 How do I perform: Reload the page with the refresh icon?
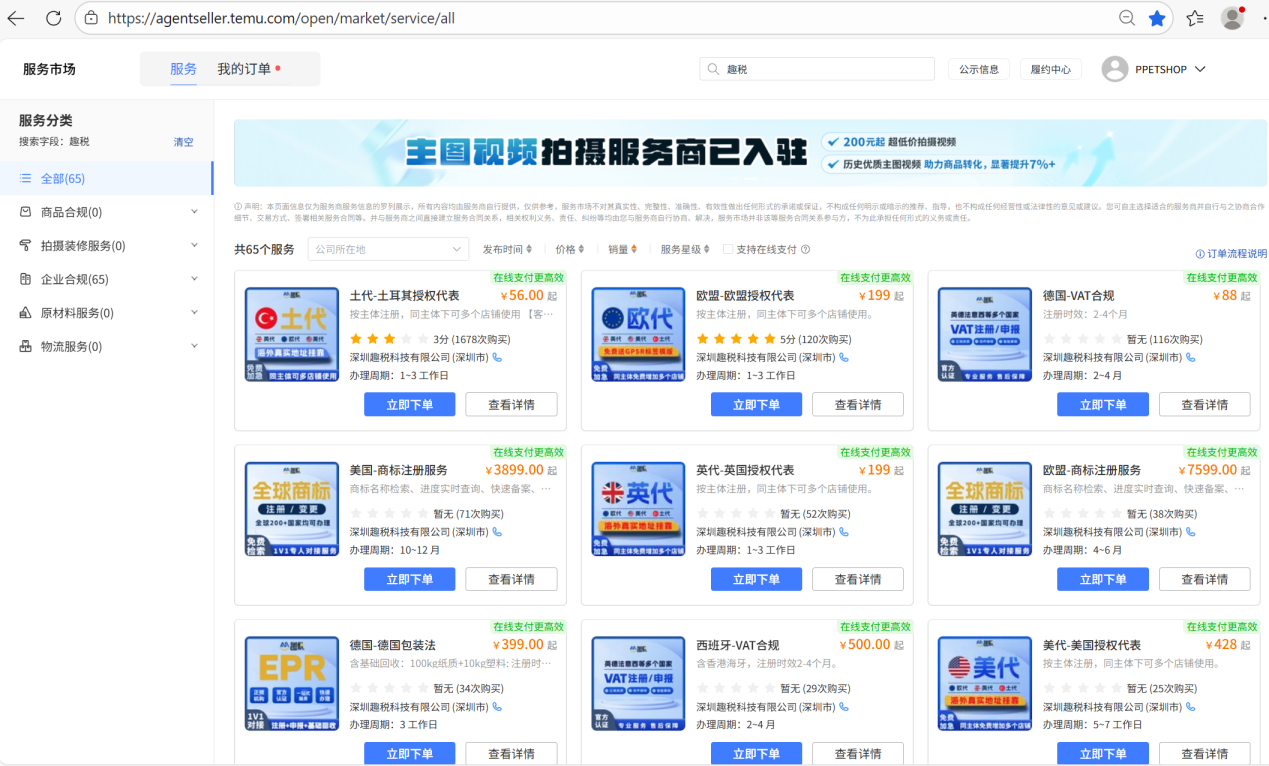click(53, 18)
